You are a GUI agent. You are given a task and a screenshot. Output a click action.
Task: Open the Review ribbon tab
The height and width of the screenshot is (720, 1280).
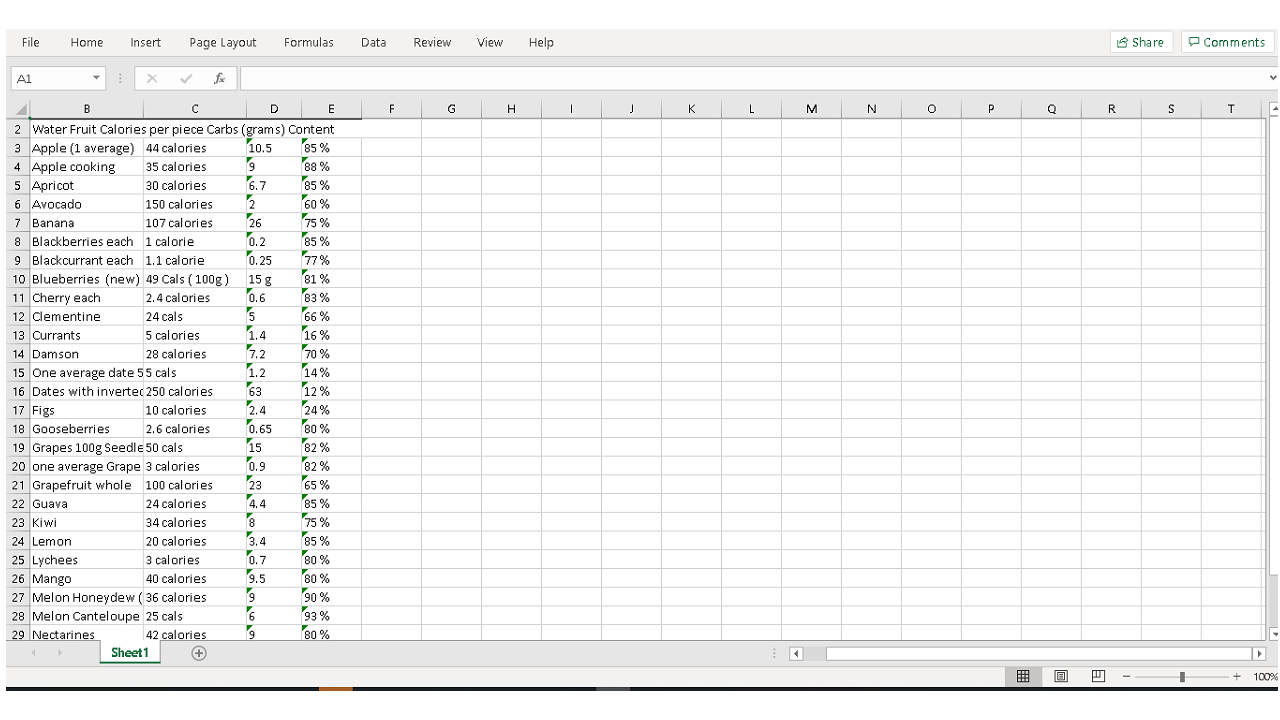(x=432, y=42)
